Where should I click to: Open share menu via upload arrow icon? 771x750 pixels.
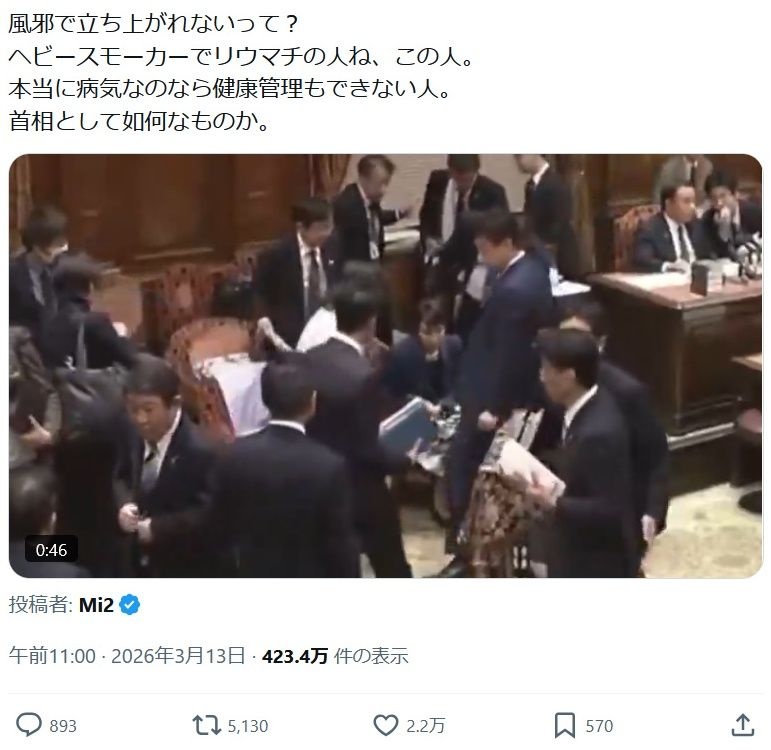[x=743, y=725]
